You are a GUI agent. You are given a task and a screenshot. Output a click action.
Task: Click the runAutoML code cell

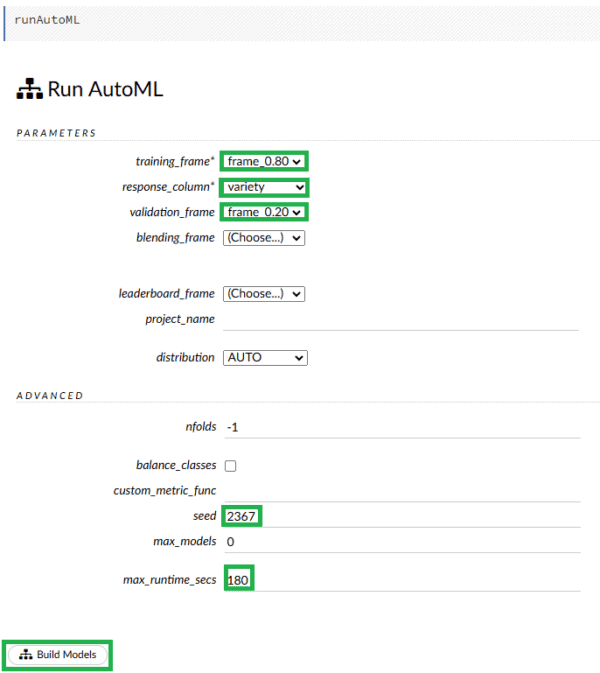click(300, 20)
